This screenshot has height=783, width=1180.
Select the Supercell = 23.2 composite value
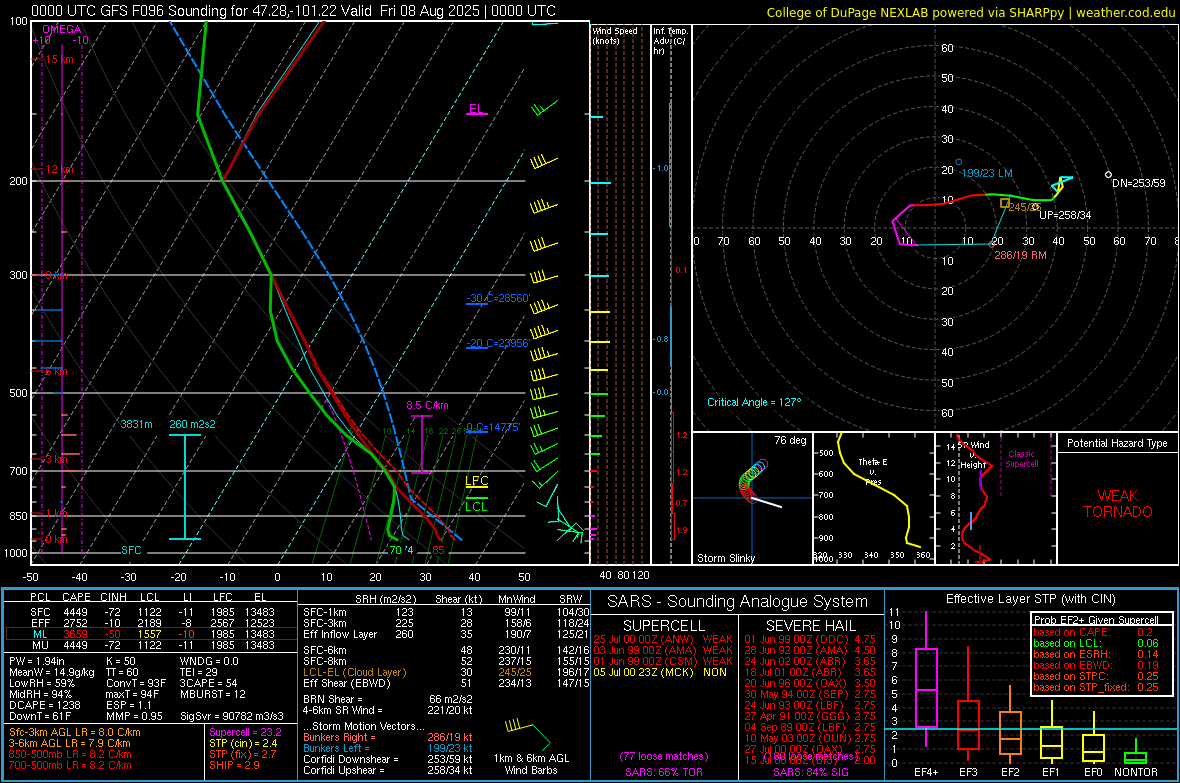pos(245,733)
